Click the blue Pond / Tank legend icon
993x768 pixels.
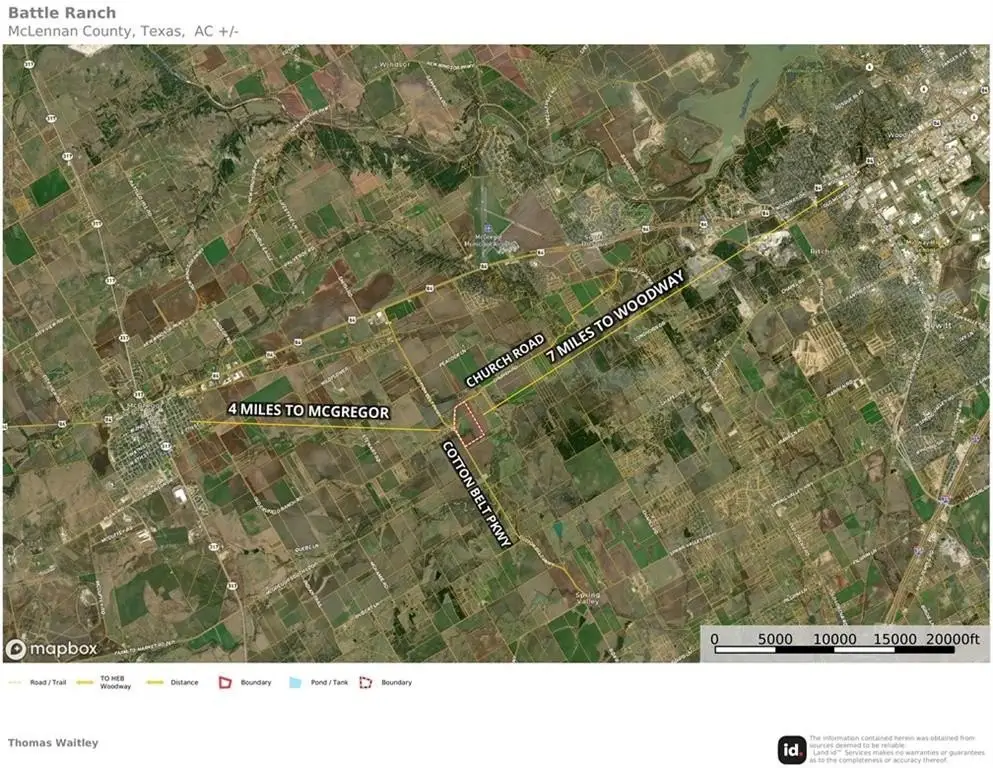(295, 682)
